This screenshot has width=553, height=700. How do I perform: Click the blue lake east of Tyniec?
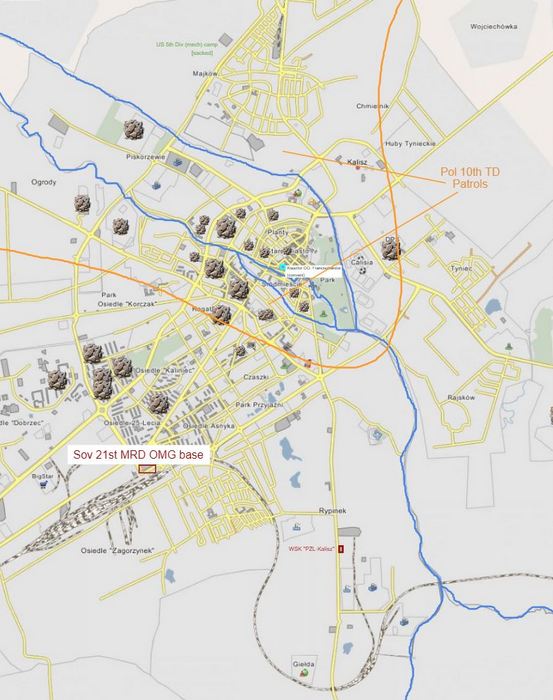pos(493,308)
